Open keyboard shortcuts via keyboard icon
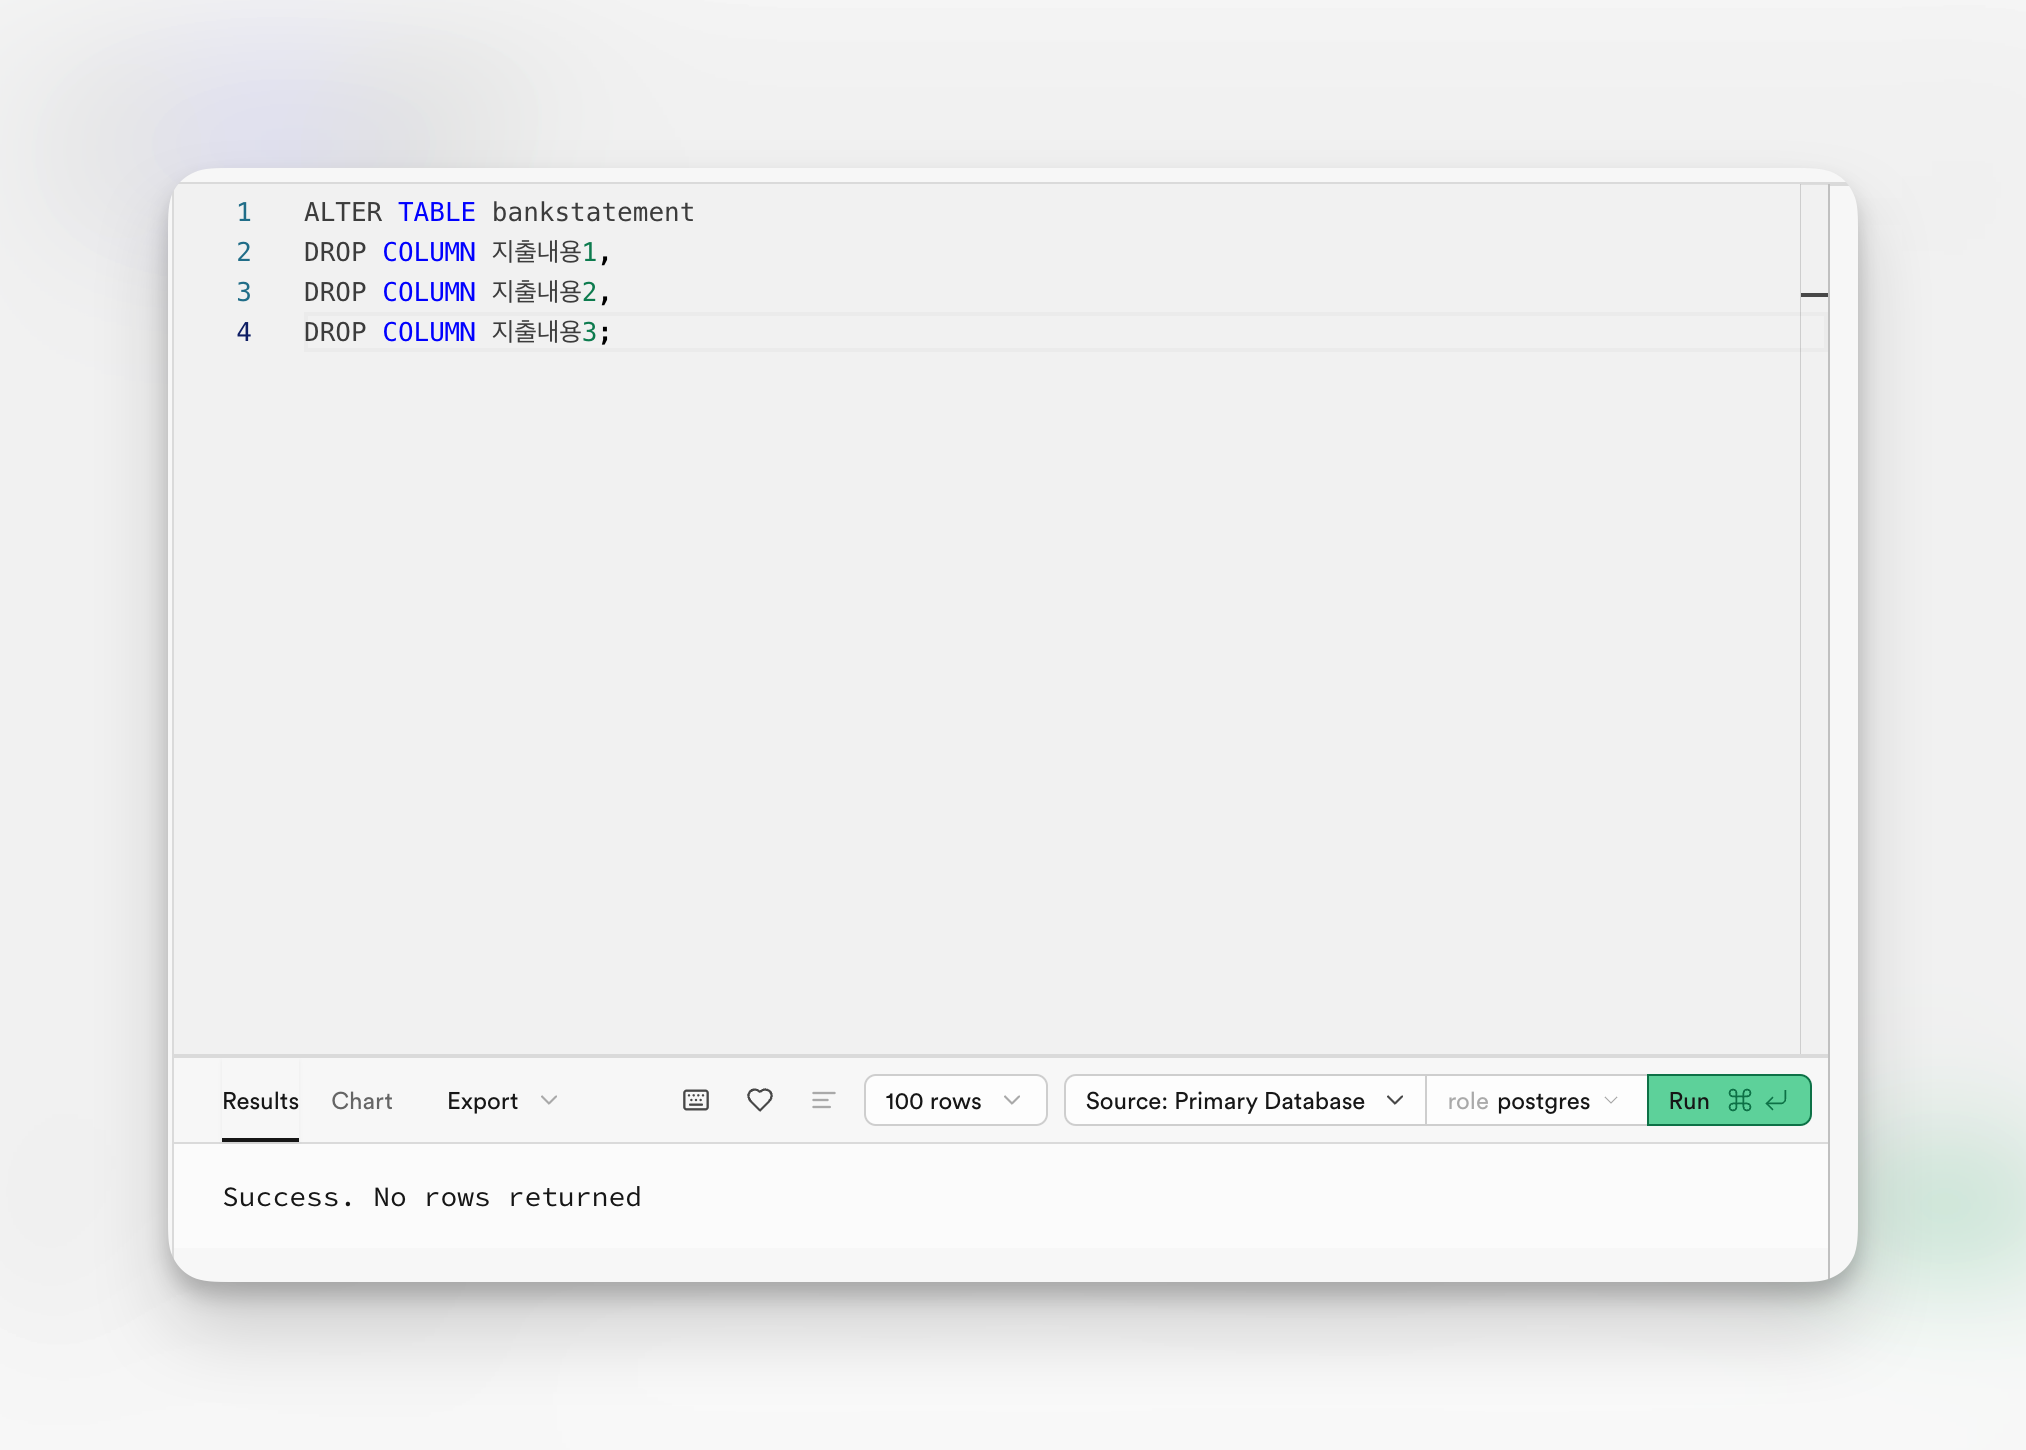The height and width of the screenshot is (1450, 2026). click(x=696, y=1100)
